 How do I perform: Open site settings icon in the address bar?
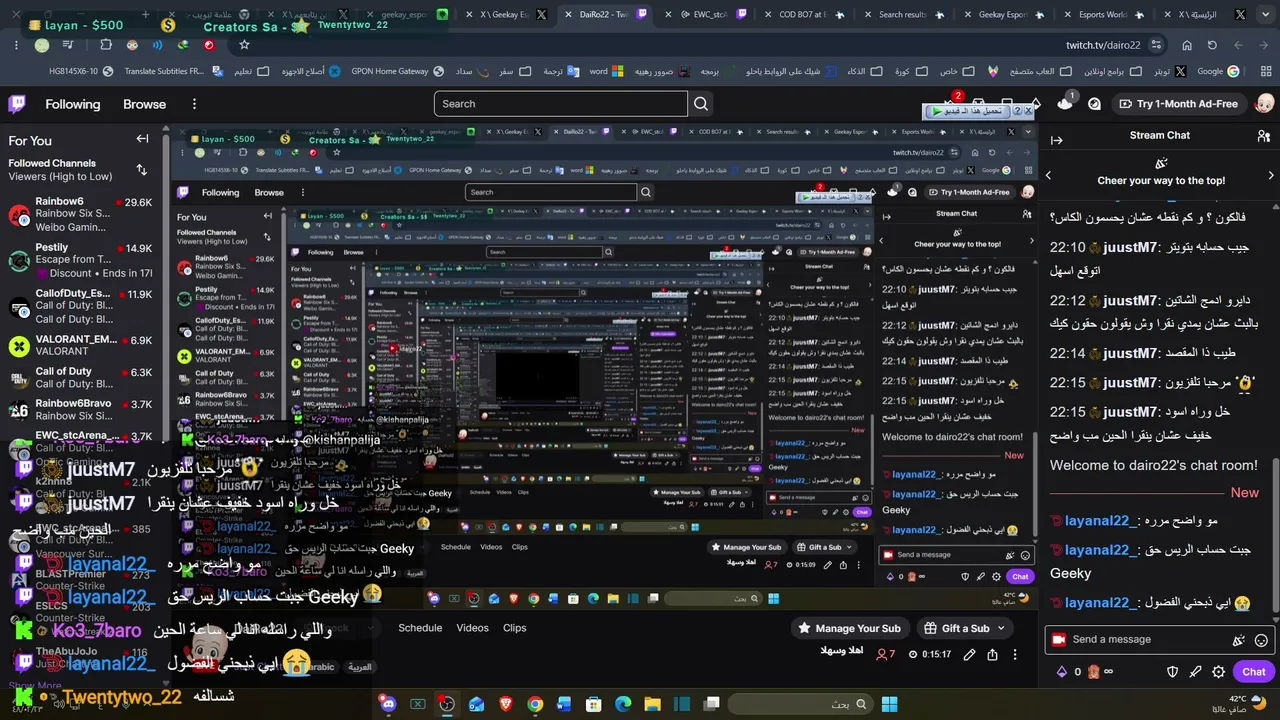click(1156, 45)
